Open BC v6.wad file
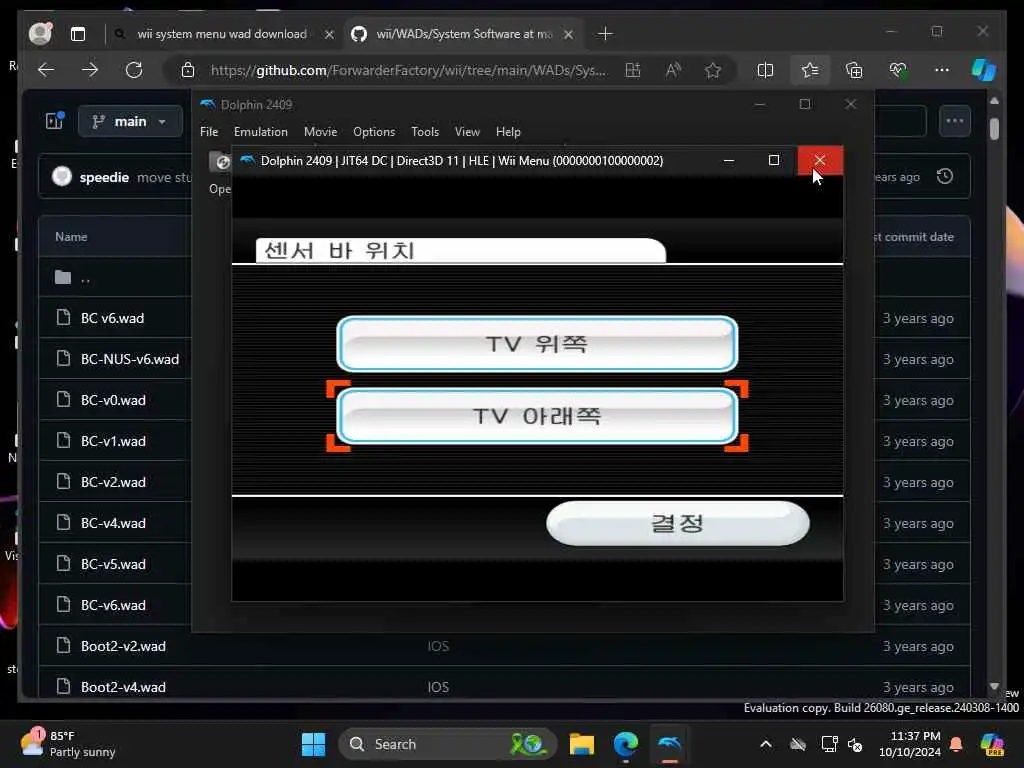Screen dimensions: 1024x768 pyautogui.click(x=112, y=319)
